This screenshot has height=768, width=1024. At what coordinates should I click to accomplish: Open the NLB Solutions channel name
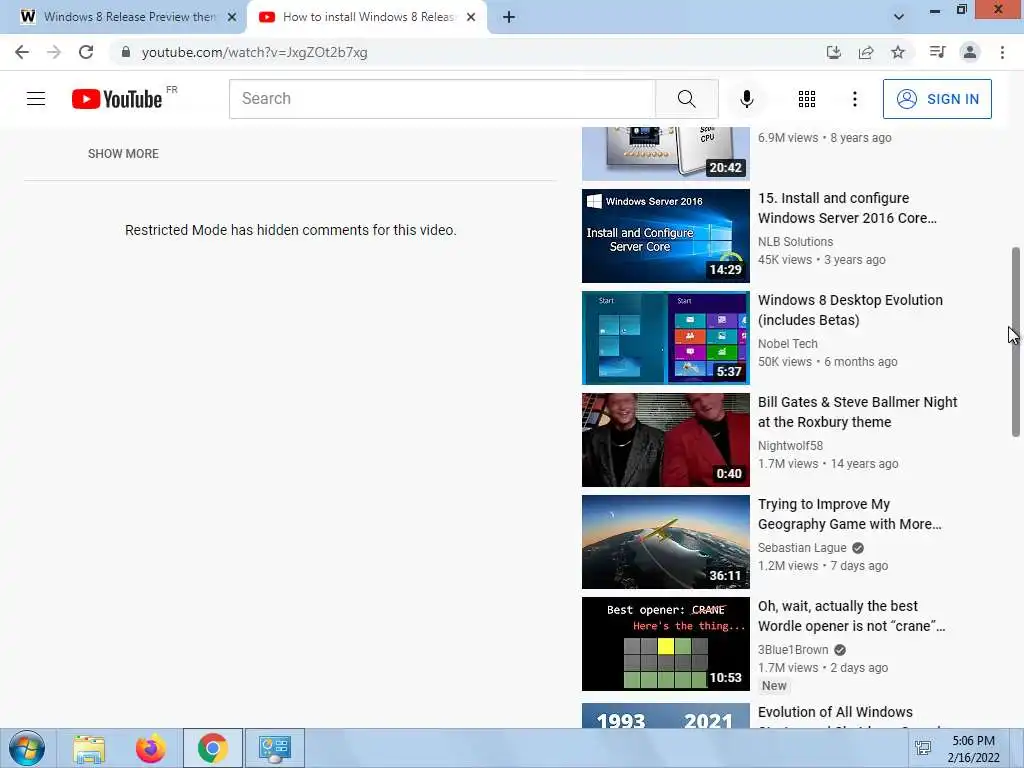pos(795,242)
